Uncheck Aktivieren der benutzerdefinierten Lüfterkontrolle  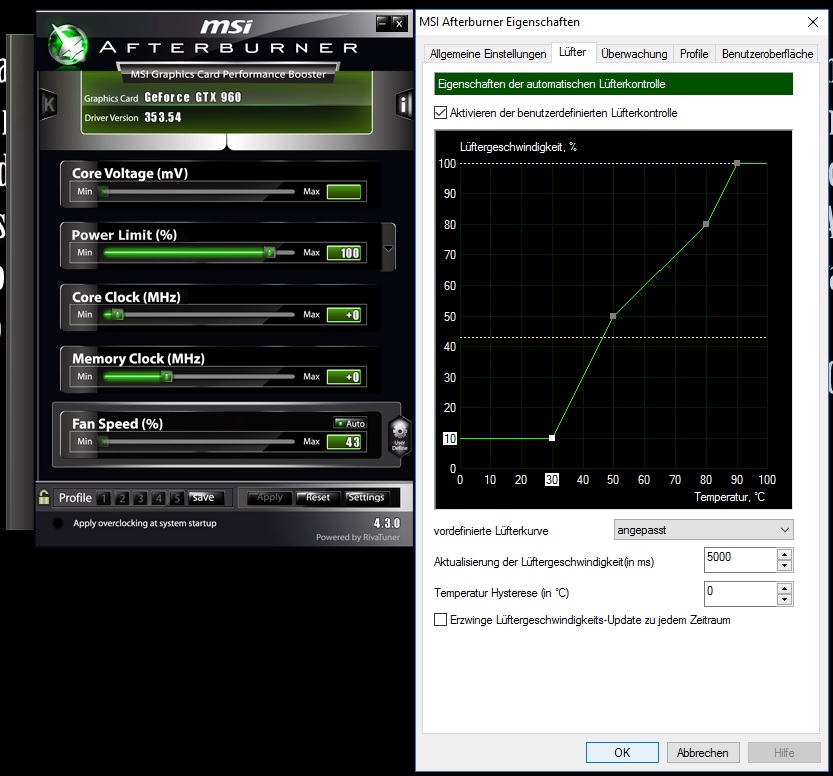click(440, 113)
